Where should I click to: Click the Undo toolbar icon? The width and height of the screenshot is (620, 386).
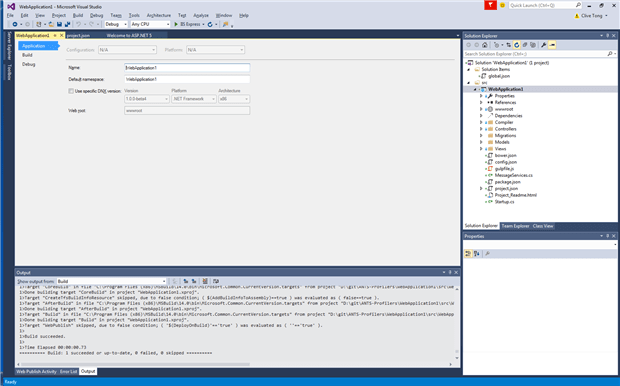tap(78, 24)
